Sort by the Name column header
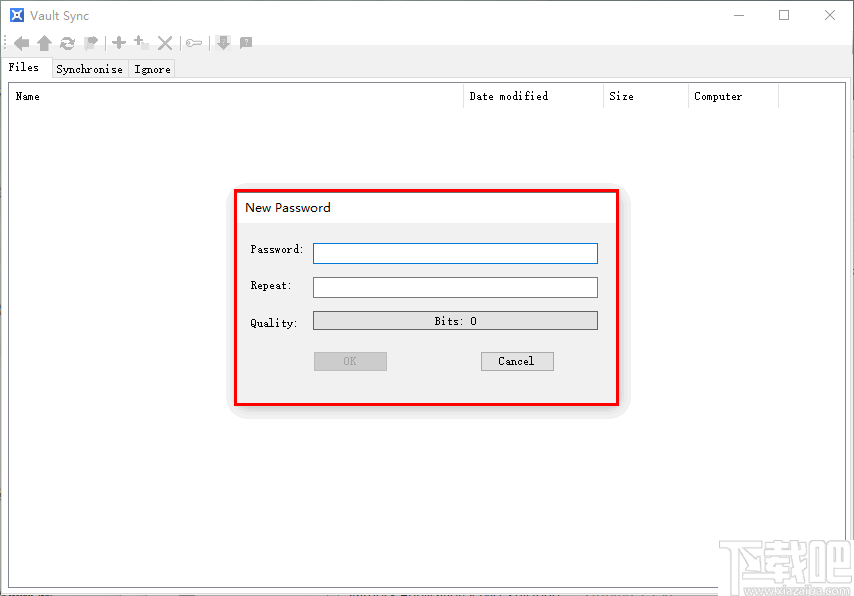This screenshot has width=854, height=596. point(236,96)
